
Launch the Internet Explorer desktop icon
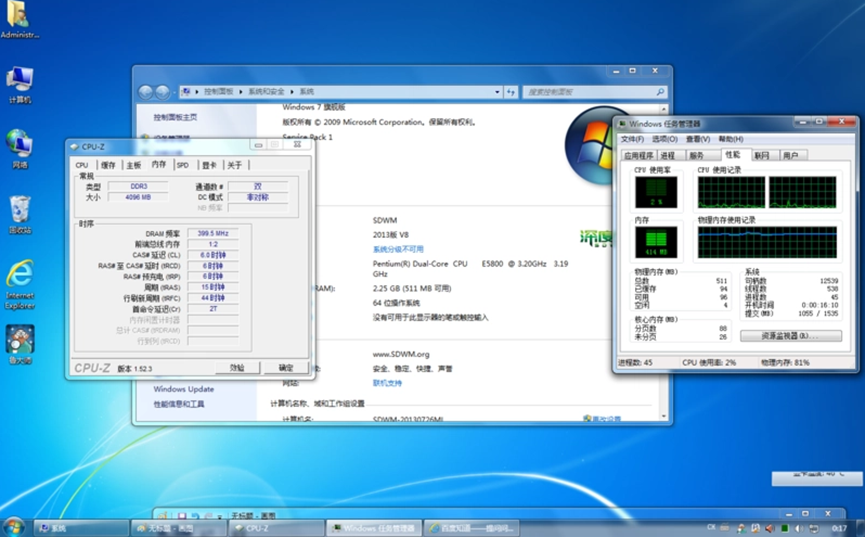coord(20,285)
